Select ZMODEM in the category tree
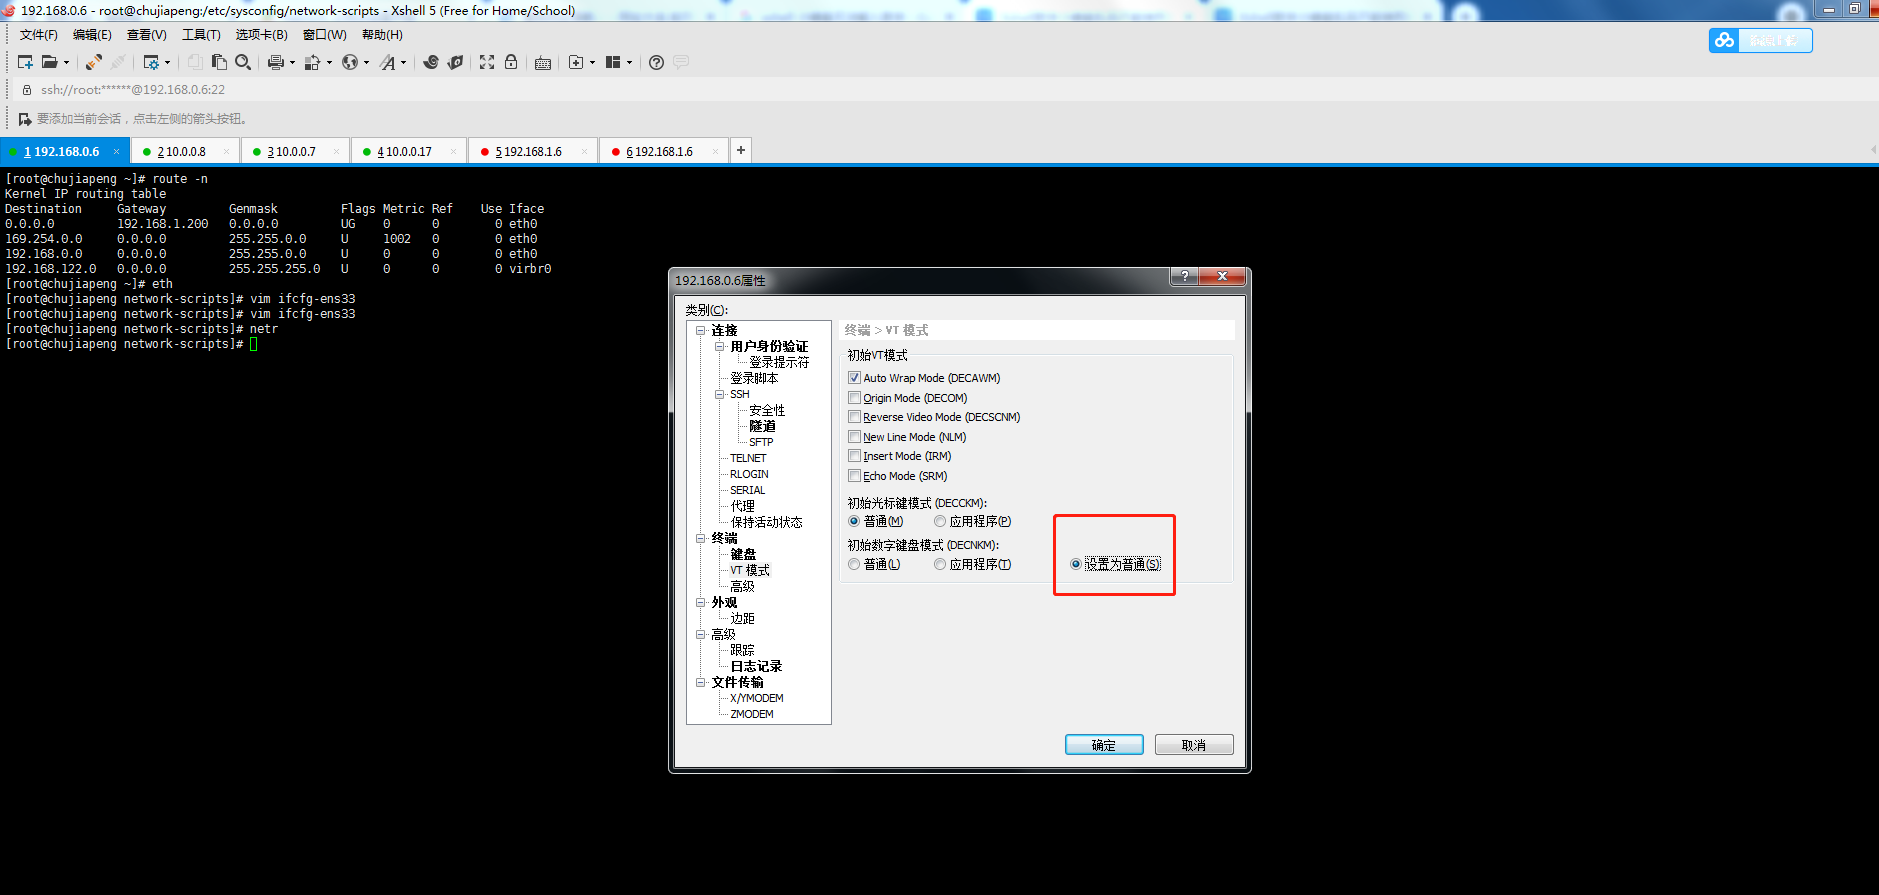Viewport: 1879px width, 895px height. pos(752,714)
